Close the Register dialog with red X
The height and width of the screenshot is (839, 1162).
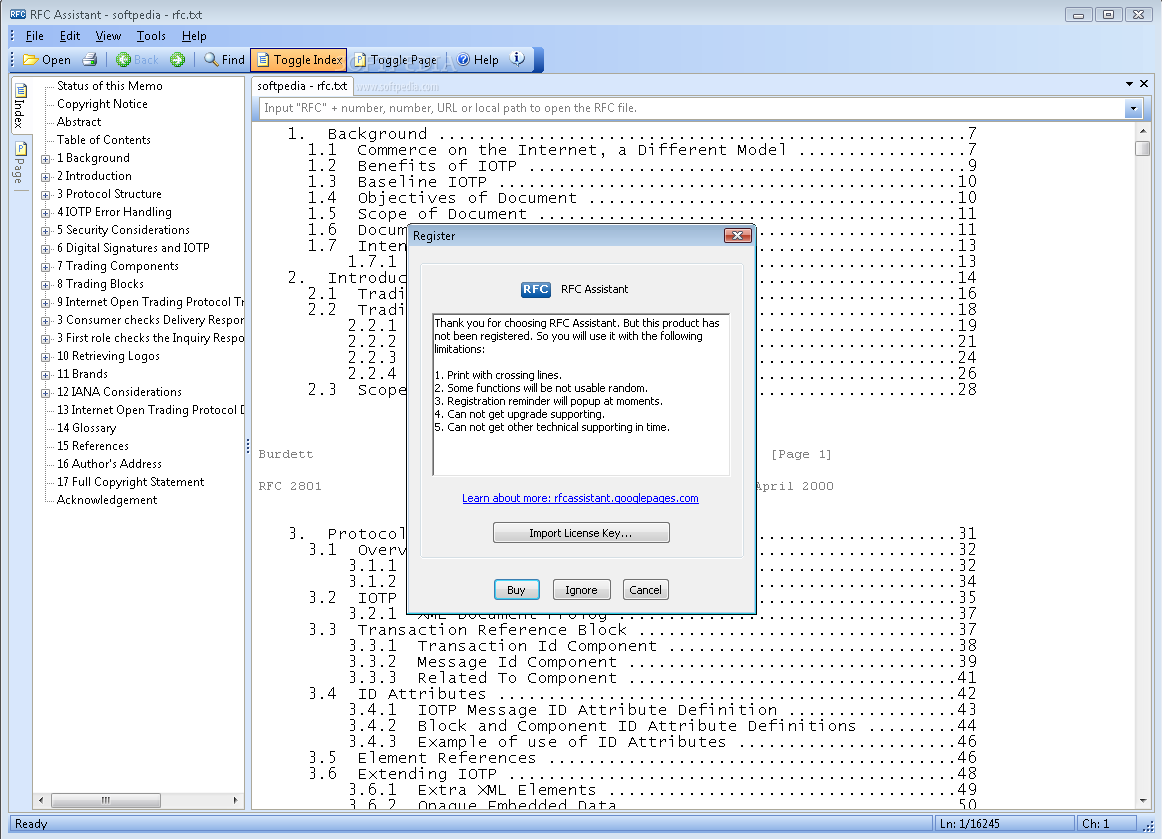click(737, 236)
